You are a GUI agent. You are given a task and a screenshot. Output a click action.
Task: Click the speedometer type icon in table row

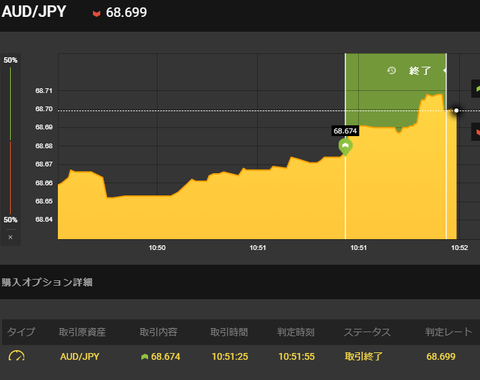point(16,356)
